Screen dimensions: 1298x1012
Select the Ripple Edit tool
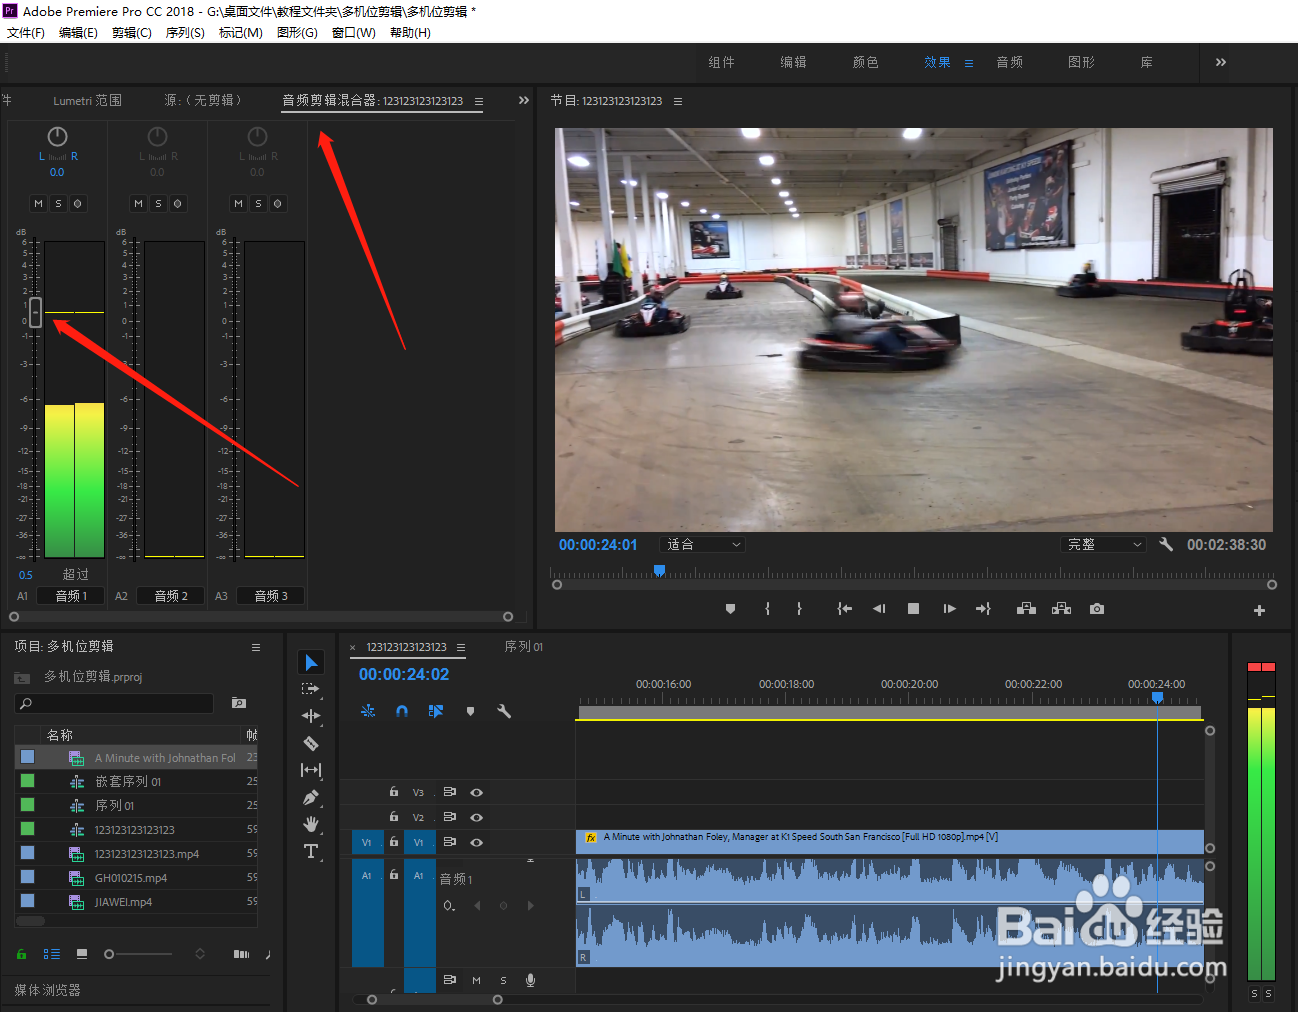tap(311, 716)
